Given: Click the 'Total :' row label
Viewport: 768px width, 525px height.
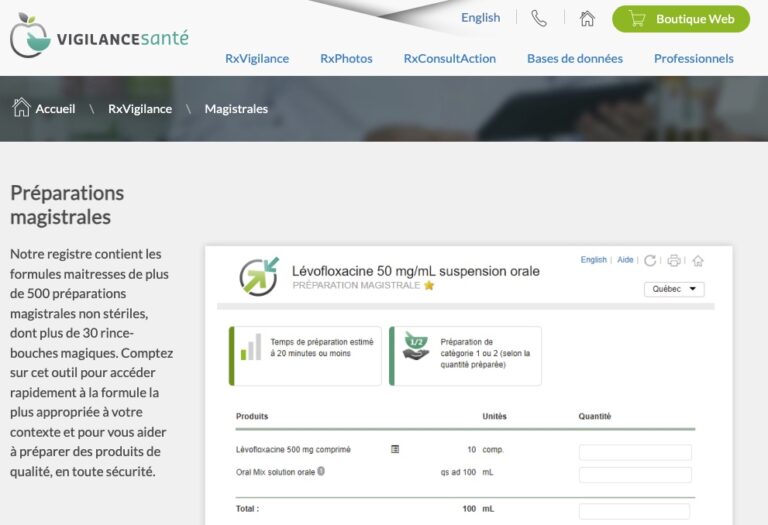Looking at the screenshot, I should coord(247,509).
